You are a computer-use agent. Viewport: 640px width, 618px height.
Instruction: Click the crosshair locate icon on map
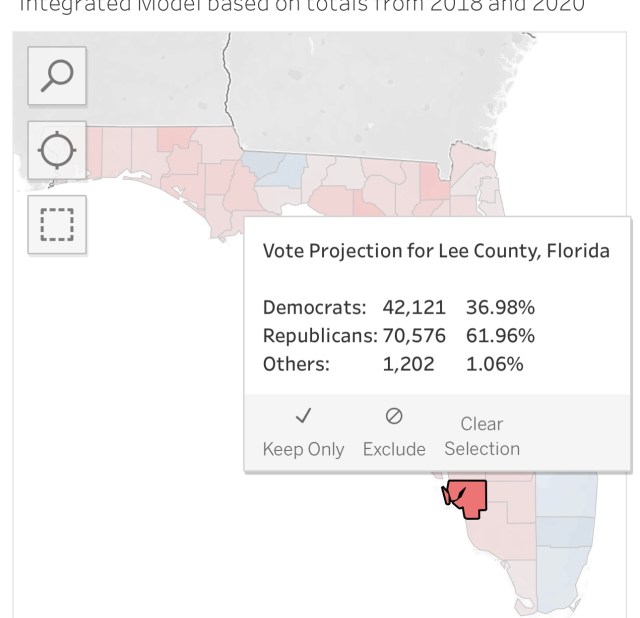click(56, 151)
